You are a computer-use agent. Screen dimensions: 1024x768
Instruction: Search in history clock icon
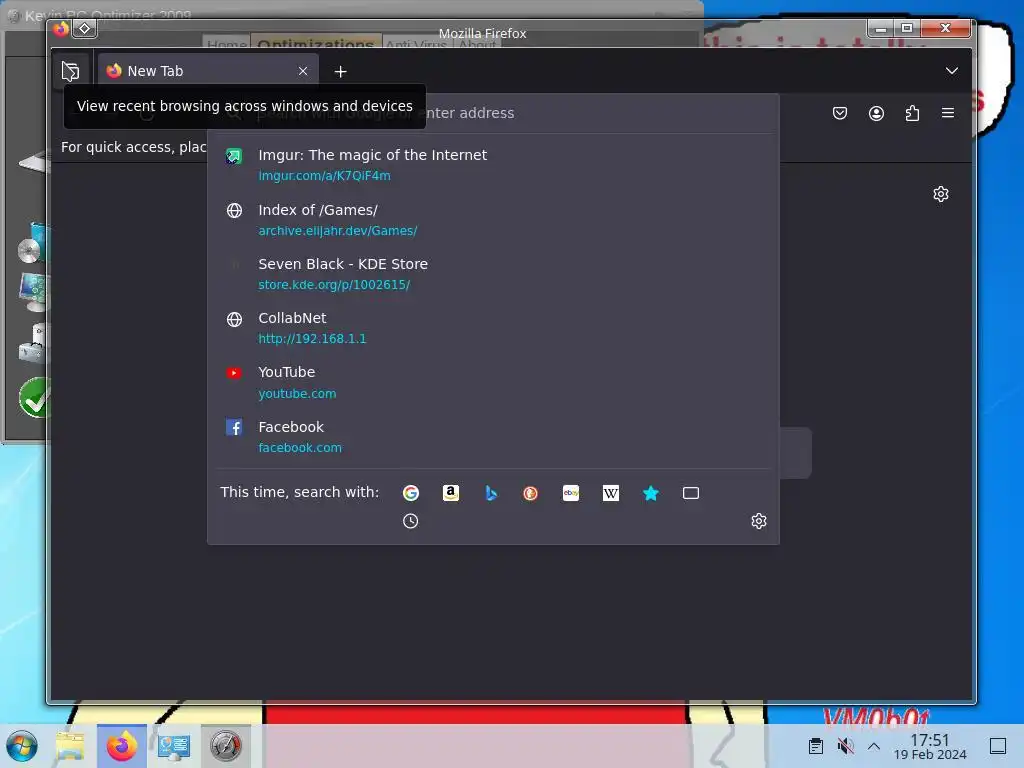411,521
